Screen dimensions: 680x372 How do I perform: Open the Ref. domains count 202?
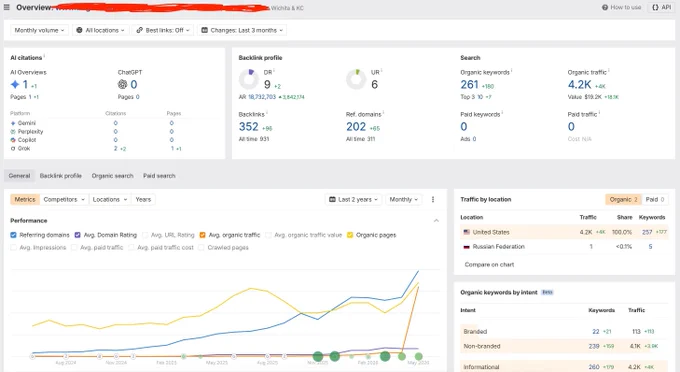coord(356,127)
